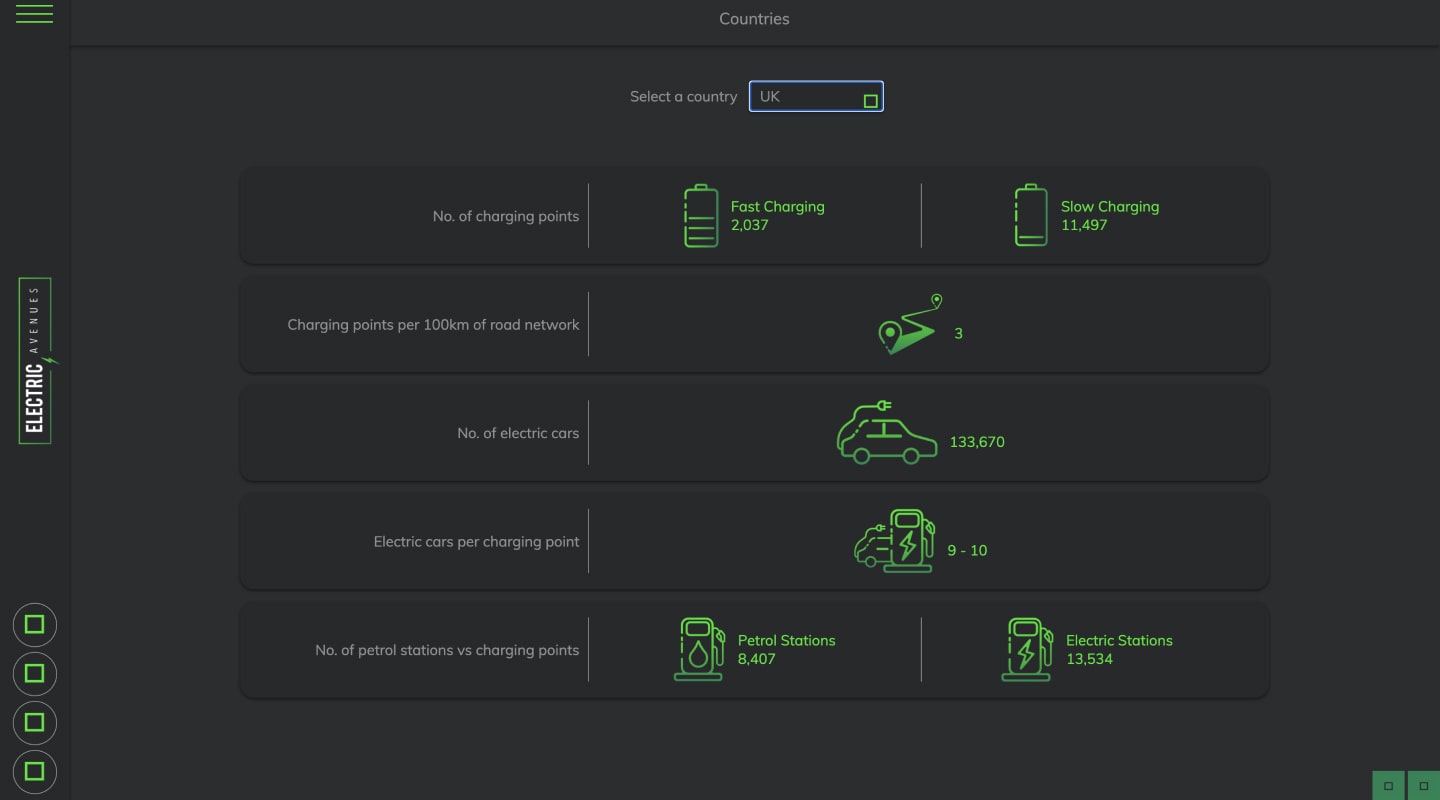
Task: Click the road network route pin icon
Action: (911, 324)
